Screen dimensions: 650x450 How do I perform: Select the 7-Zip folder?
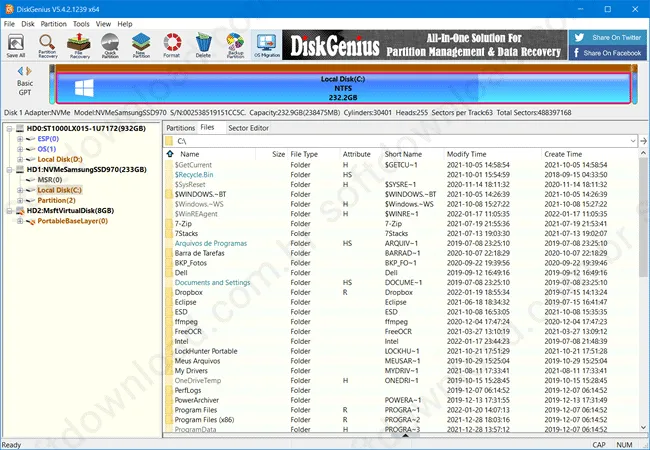(x=401, y=224)
